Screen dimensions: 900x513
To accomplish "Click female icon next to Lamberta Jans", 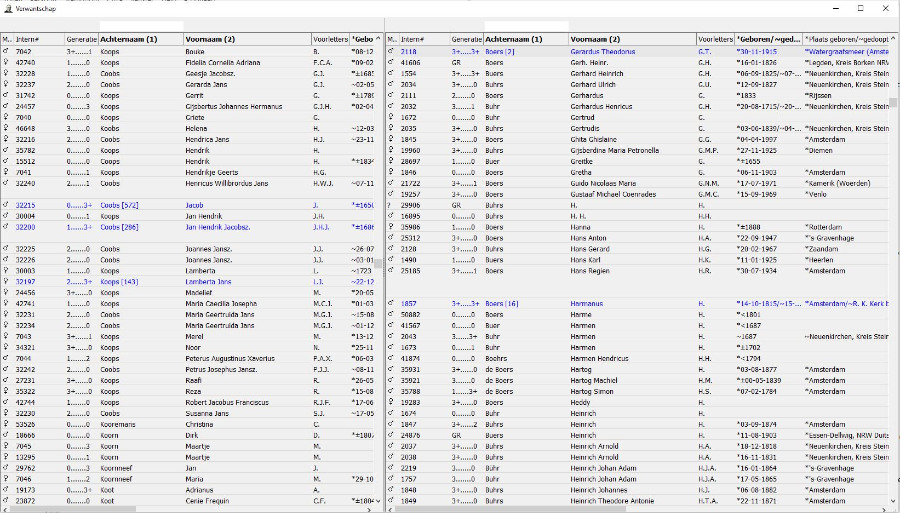I will [6, 282].
